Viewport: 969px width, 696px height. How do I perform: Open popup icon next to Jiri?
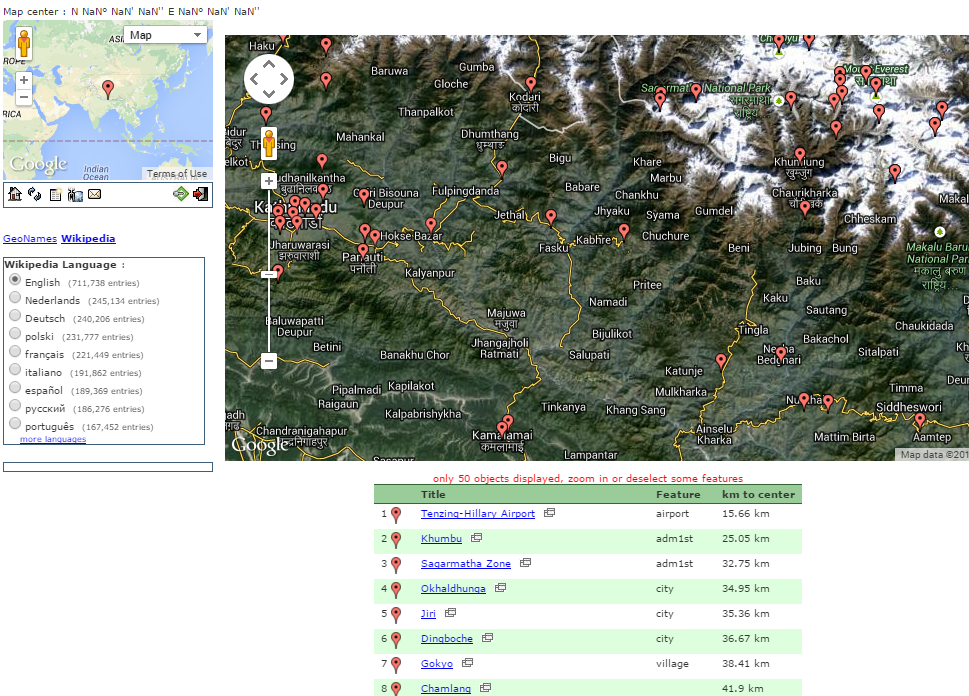click(451, 612)
